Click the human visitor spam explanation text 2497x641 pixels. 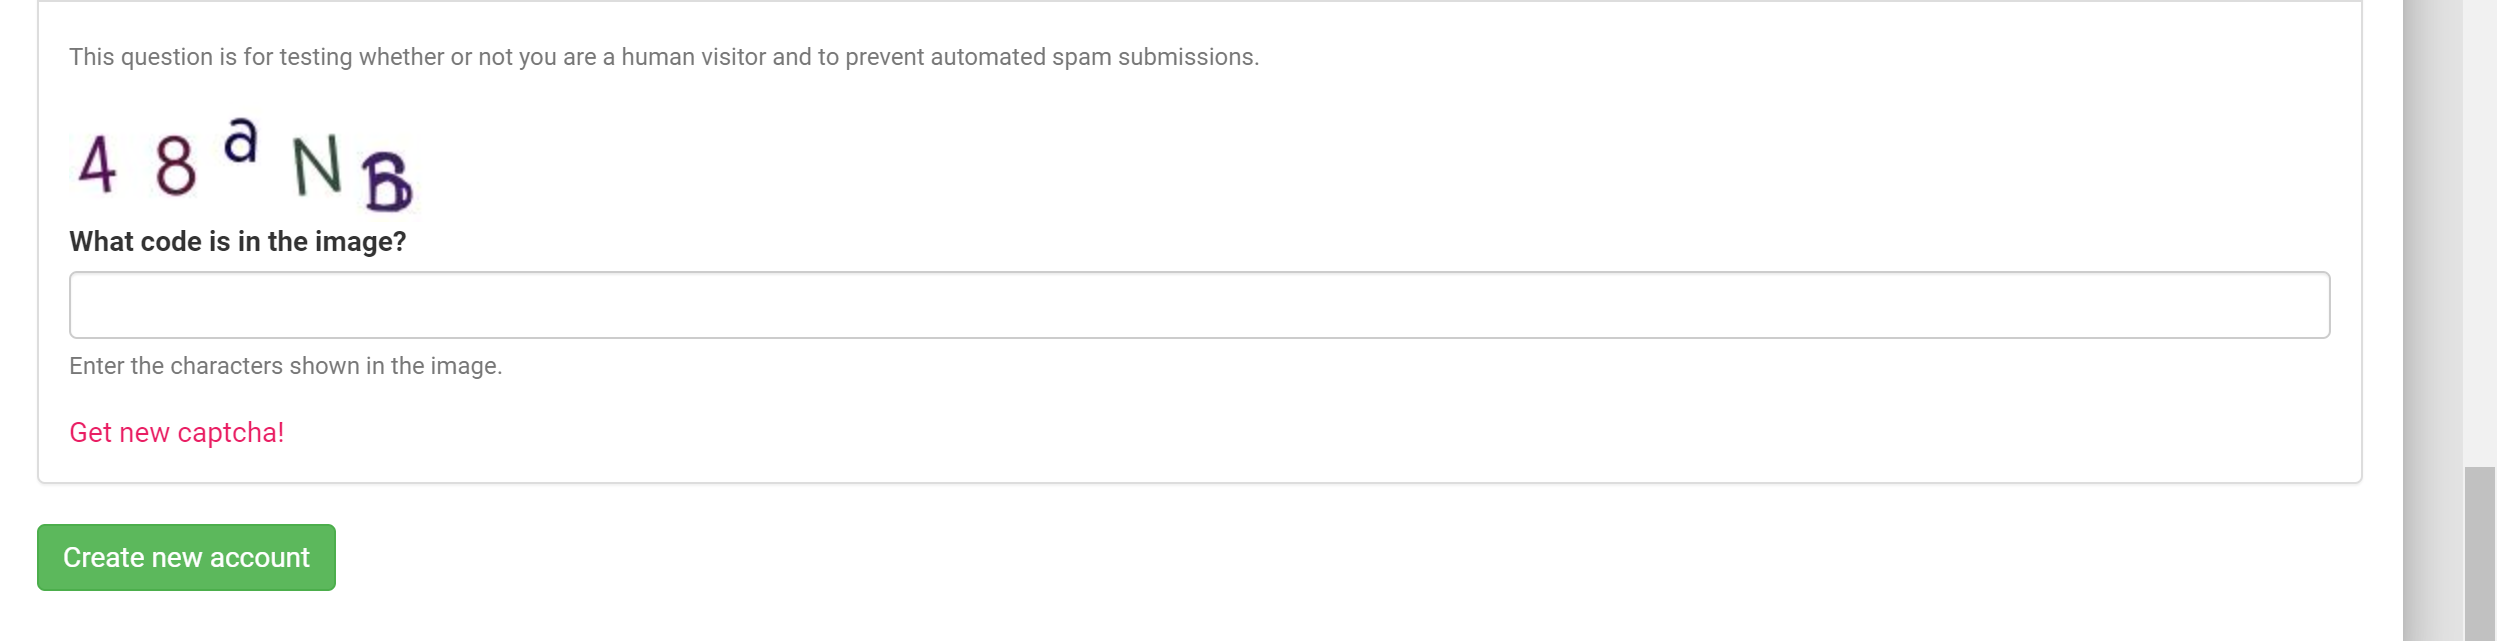(663, 57)
